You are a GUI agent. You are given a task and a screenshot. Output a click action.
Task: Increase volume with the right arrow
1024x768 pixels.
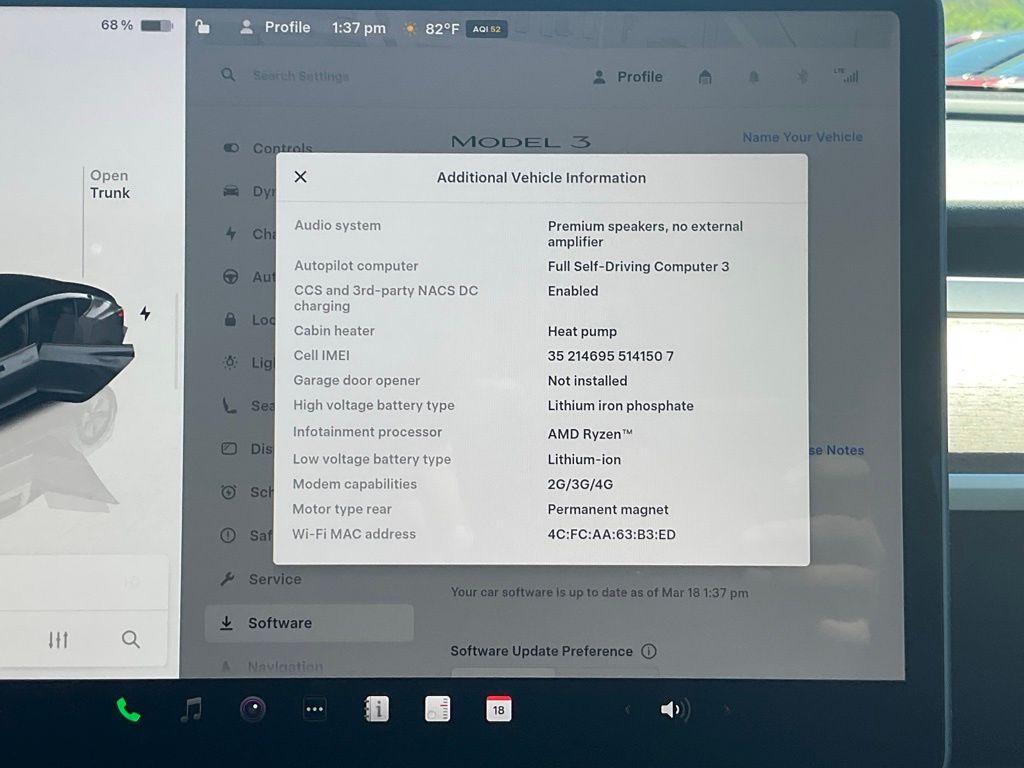(727, 710)
